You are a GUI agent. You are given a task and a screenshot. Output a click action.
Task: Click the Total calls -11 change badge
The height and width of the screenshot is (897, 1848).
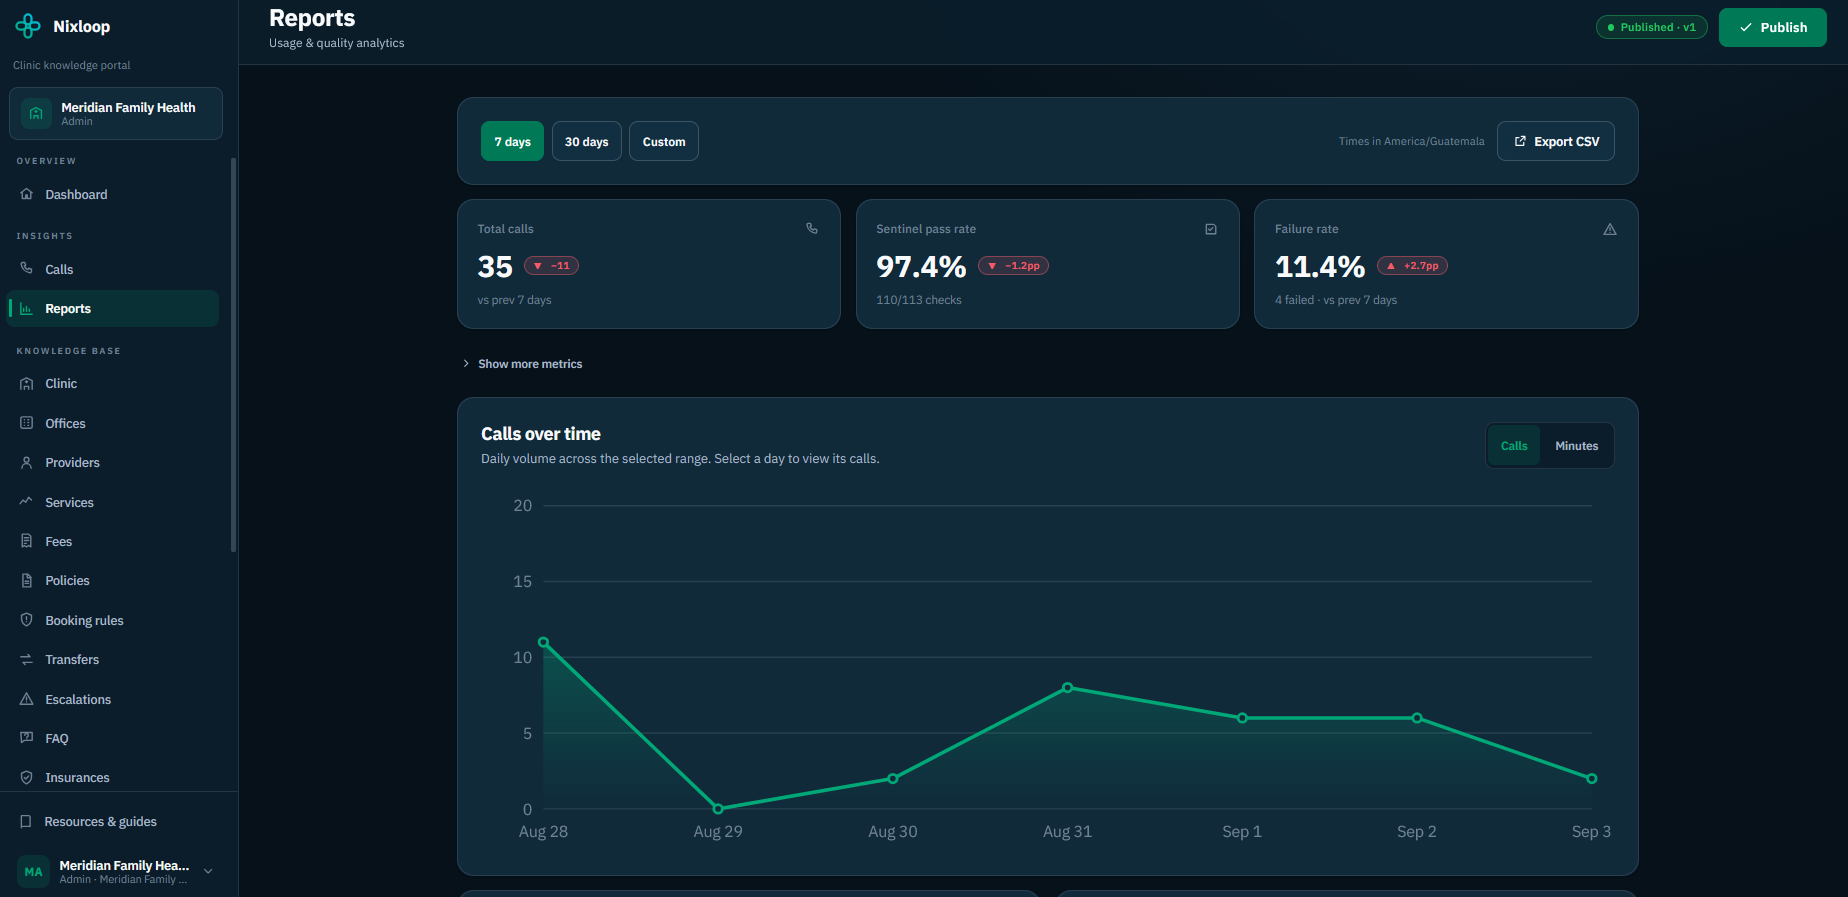coord(552,266)
